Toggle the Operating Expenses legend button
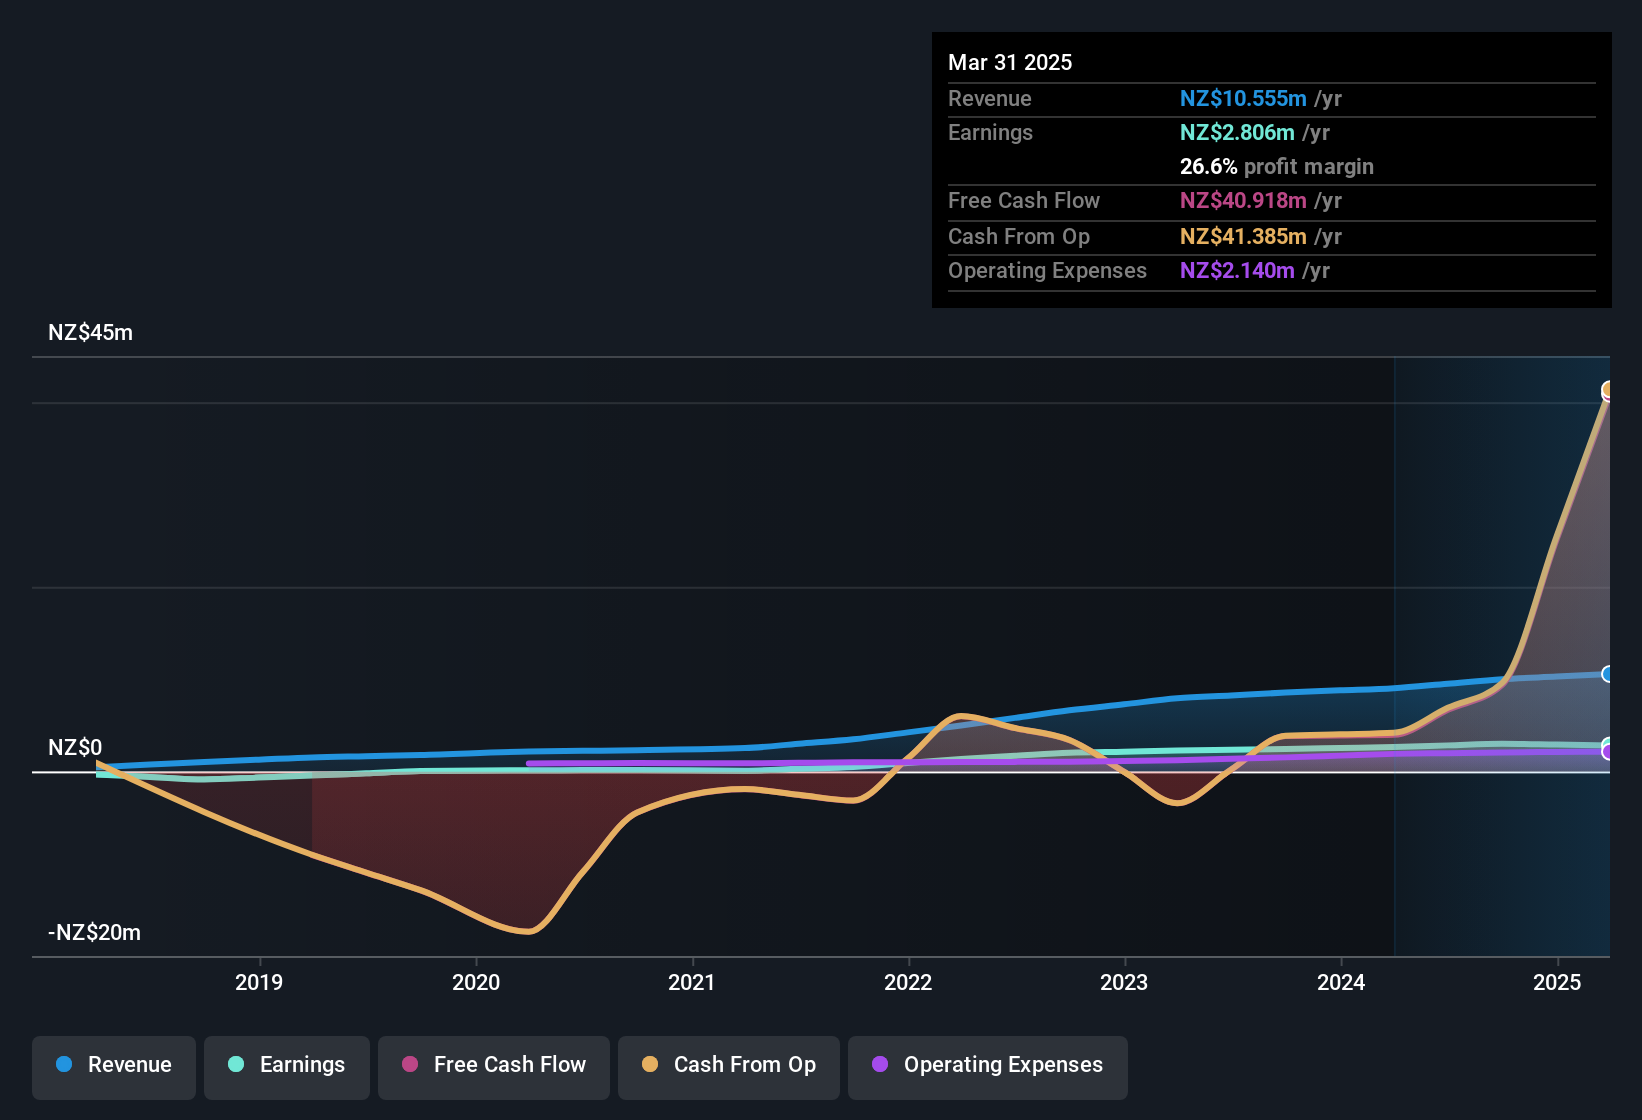The width and height of the screenshot is (1642, 1120). pyautogui.click(x=988, y=1067)
